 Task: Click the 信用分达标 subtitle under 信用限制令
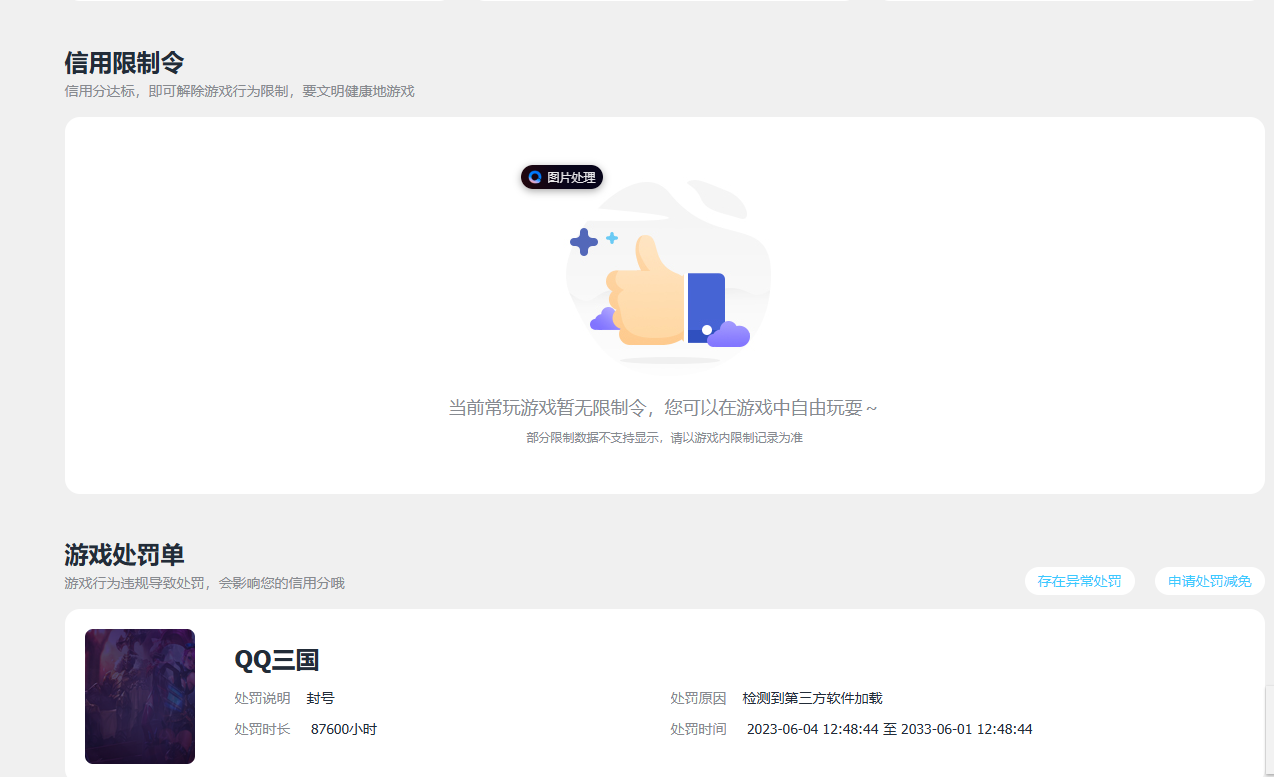coord(239,91)
